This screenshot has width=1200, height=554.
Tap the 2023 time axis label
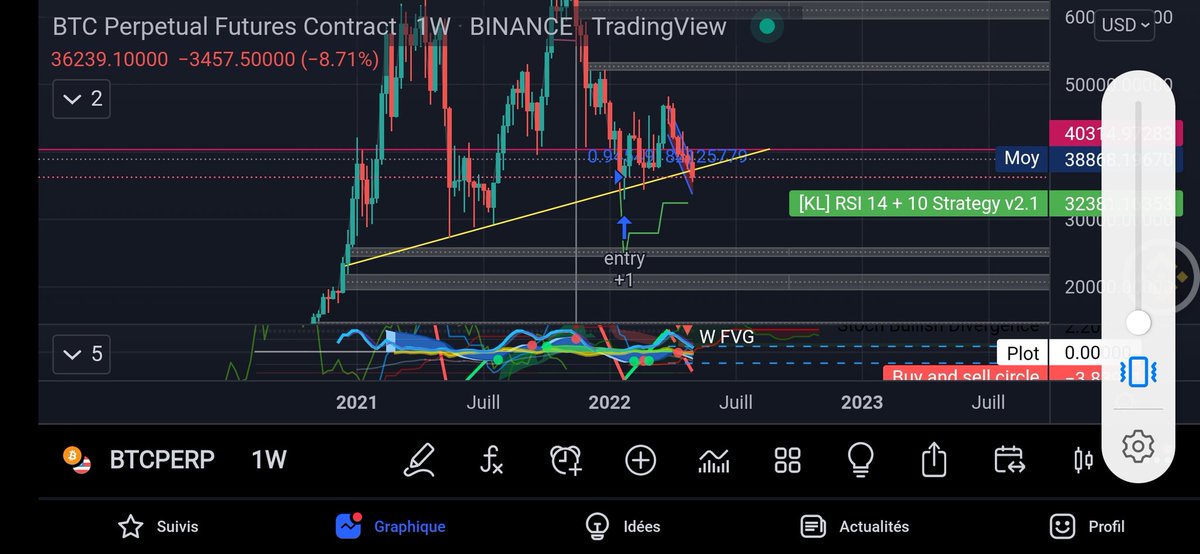[861, 402]
